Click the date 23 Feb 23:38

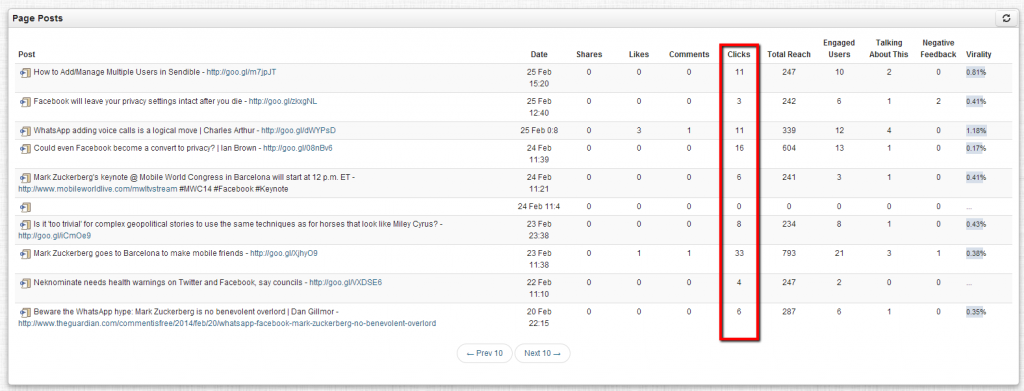point(539,230)
